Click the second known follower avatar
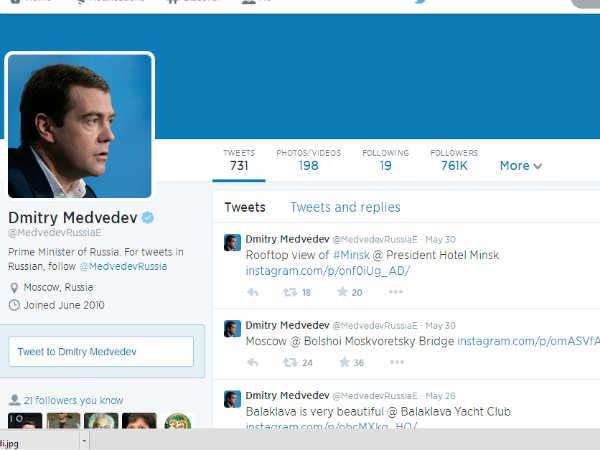 click(x=63, y=421)
